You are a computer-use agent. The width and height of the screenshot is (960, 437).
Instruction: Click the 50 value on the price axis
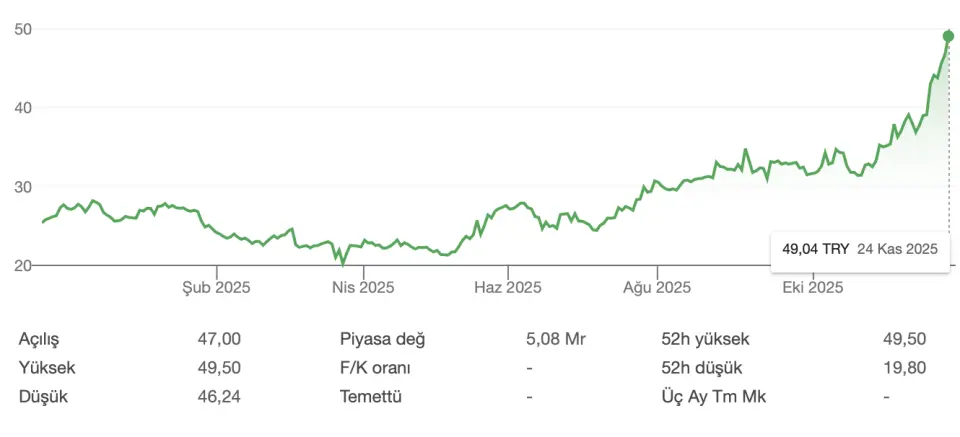click(24, 29)
